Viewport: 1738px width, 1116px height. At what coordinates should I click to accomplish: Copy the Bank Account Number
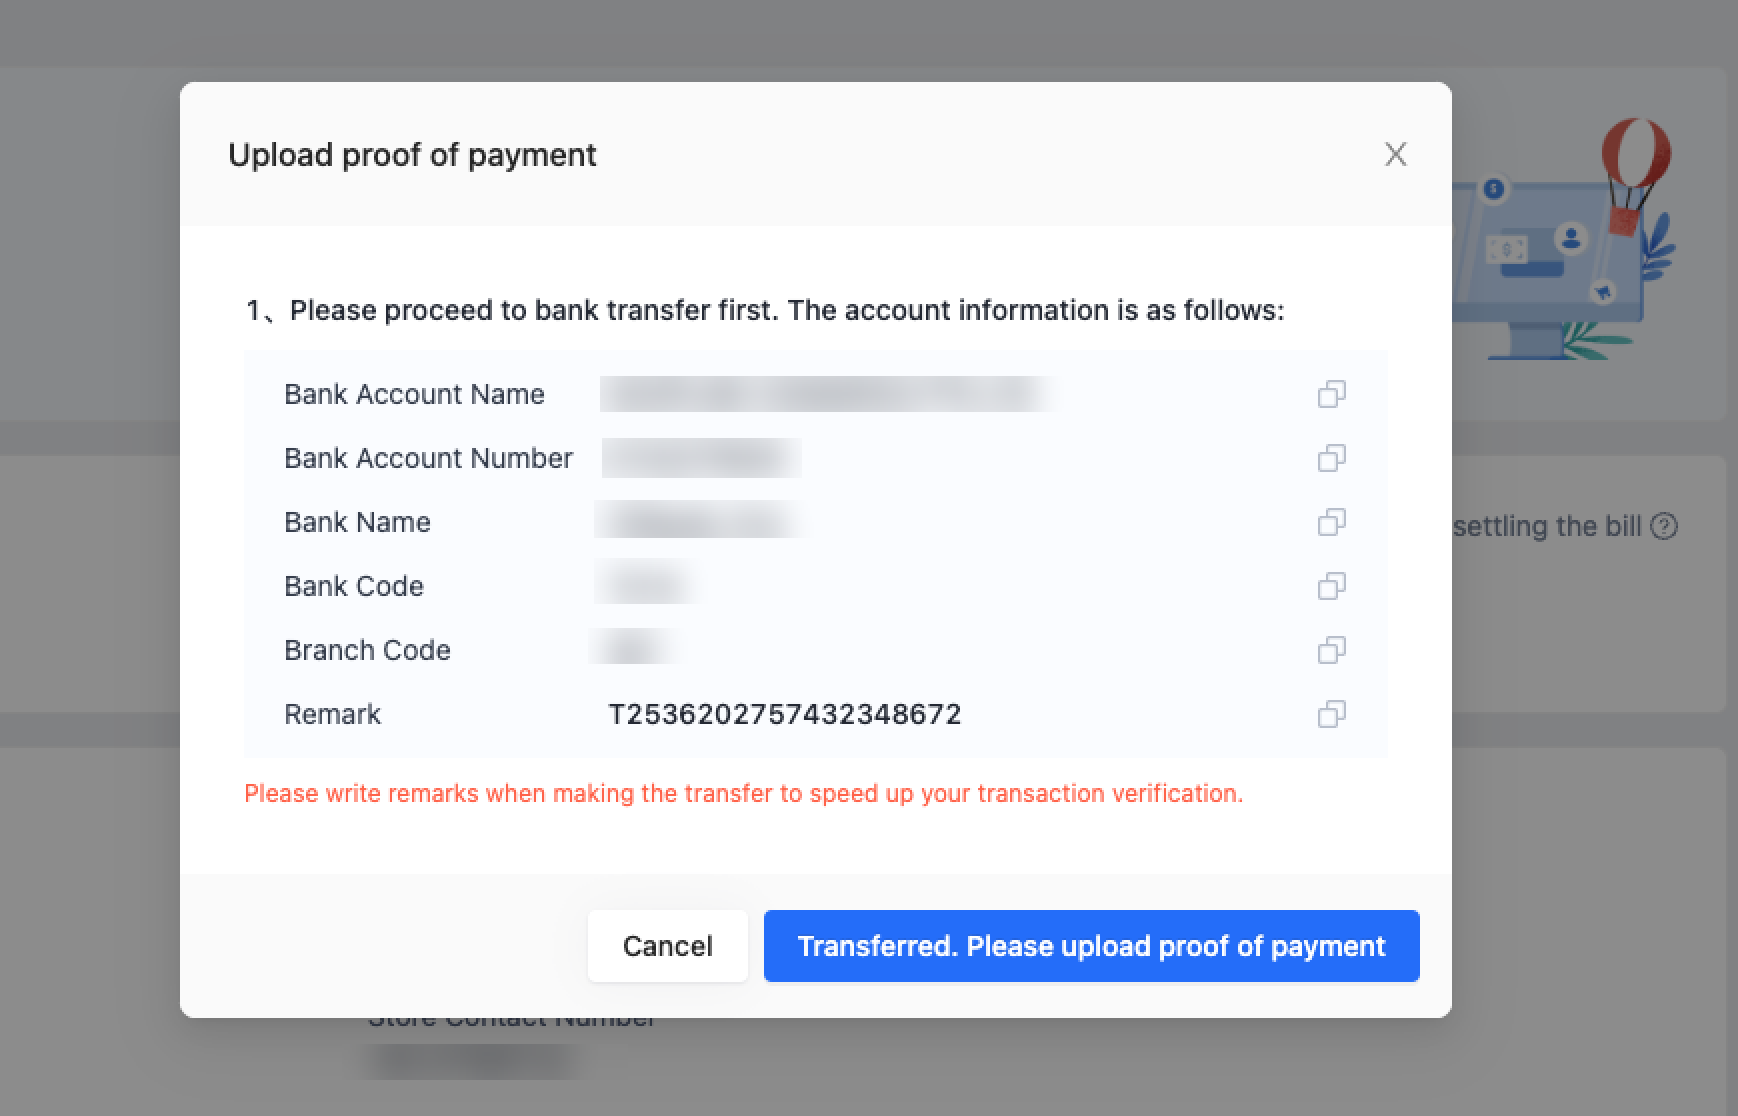click(1331, 458)
